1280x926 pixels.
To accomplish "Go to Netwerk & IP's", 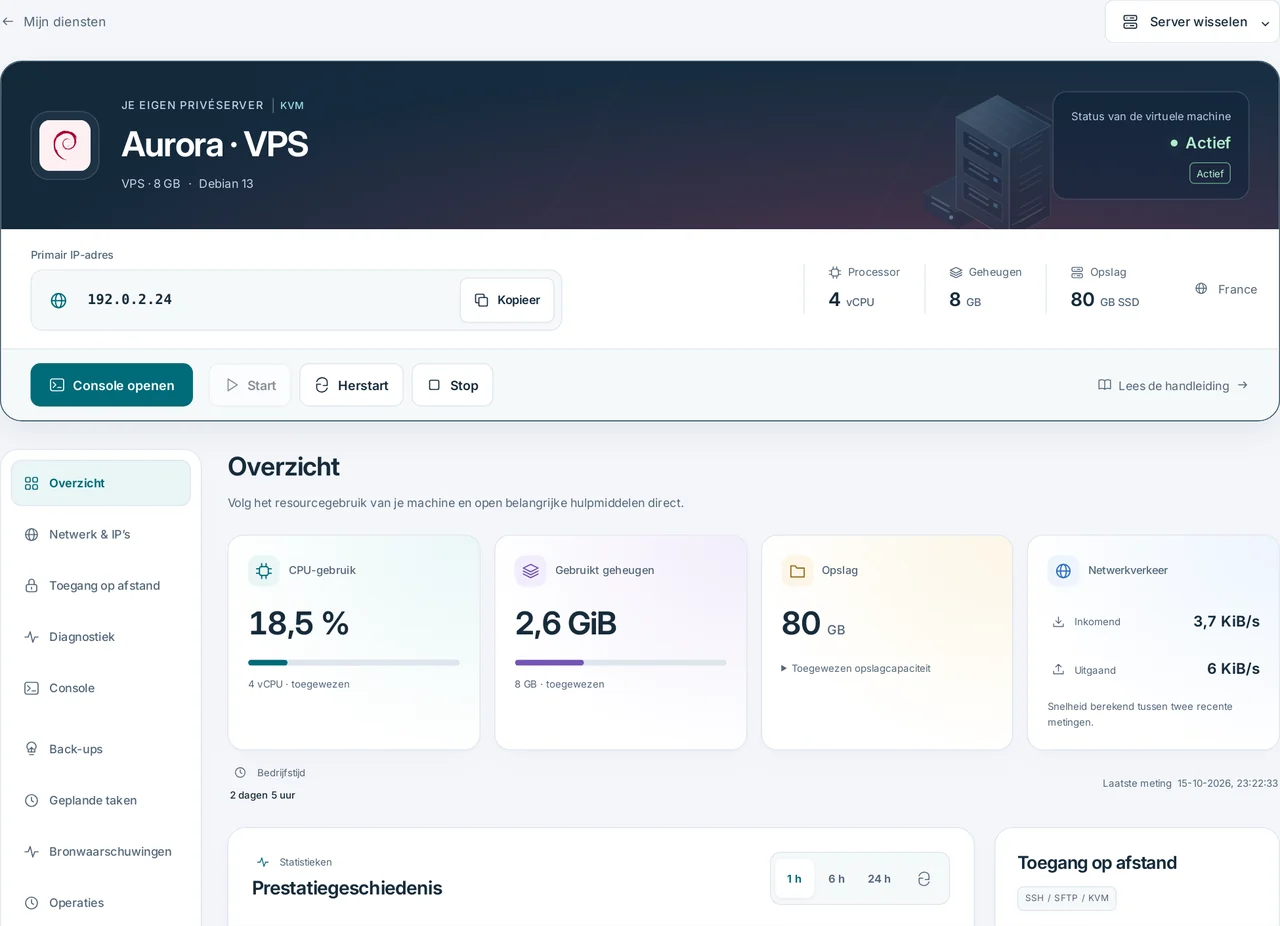I will click(x=101, y=534).
